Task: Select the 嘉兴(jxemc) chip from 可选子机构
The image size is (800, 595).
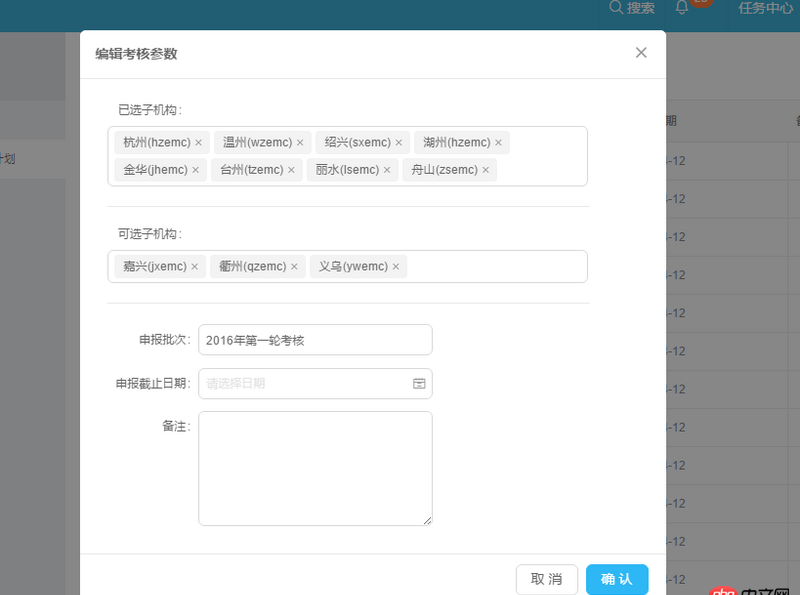Action: coord(150,266)
